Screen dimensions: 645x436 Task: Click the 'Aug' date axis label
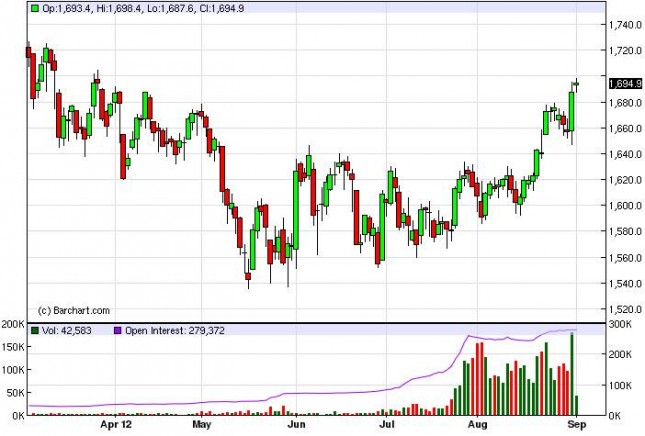pos(478,424)
